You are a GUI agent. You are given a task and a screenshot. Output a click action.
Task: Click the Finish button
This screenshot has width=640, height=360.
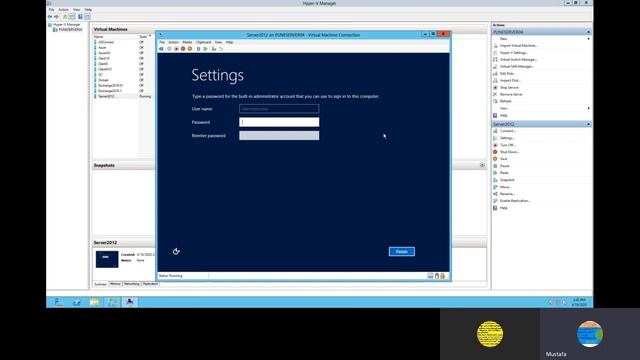click(402, 251)
